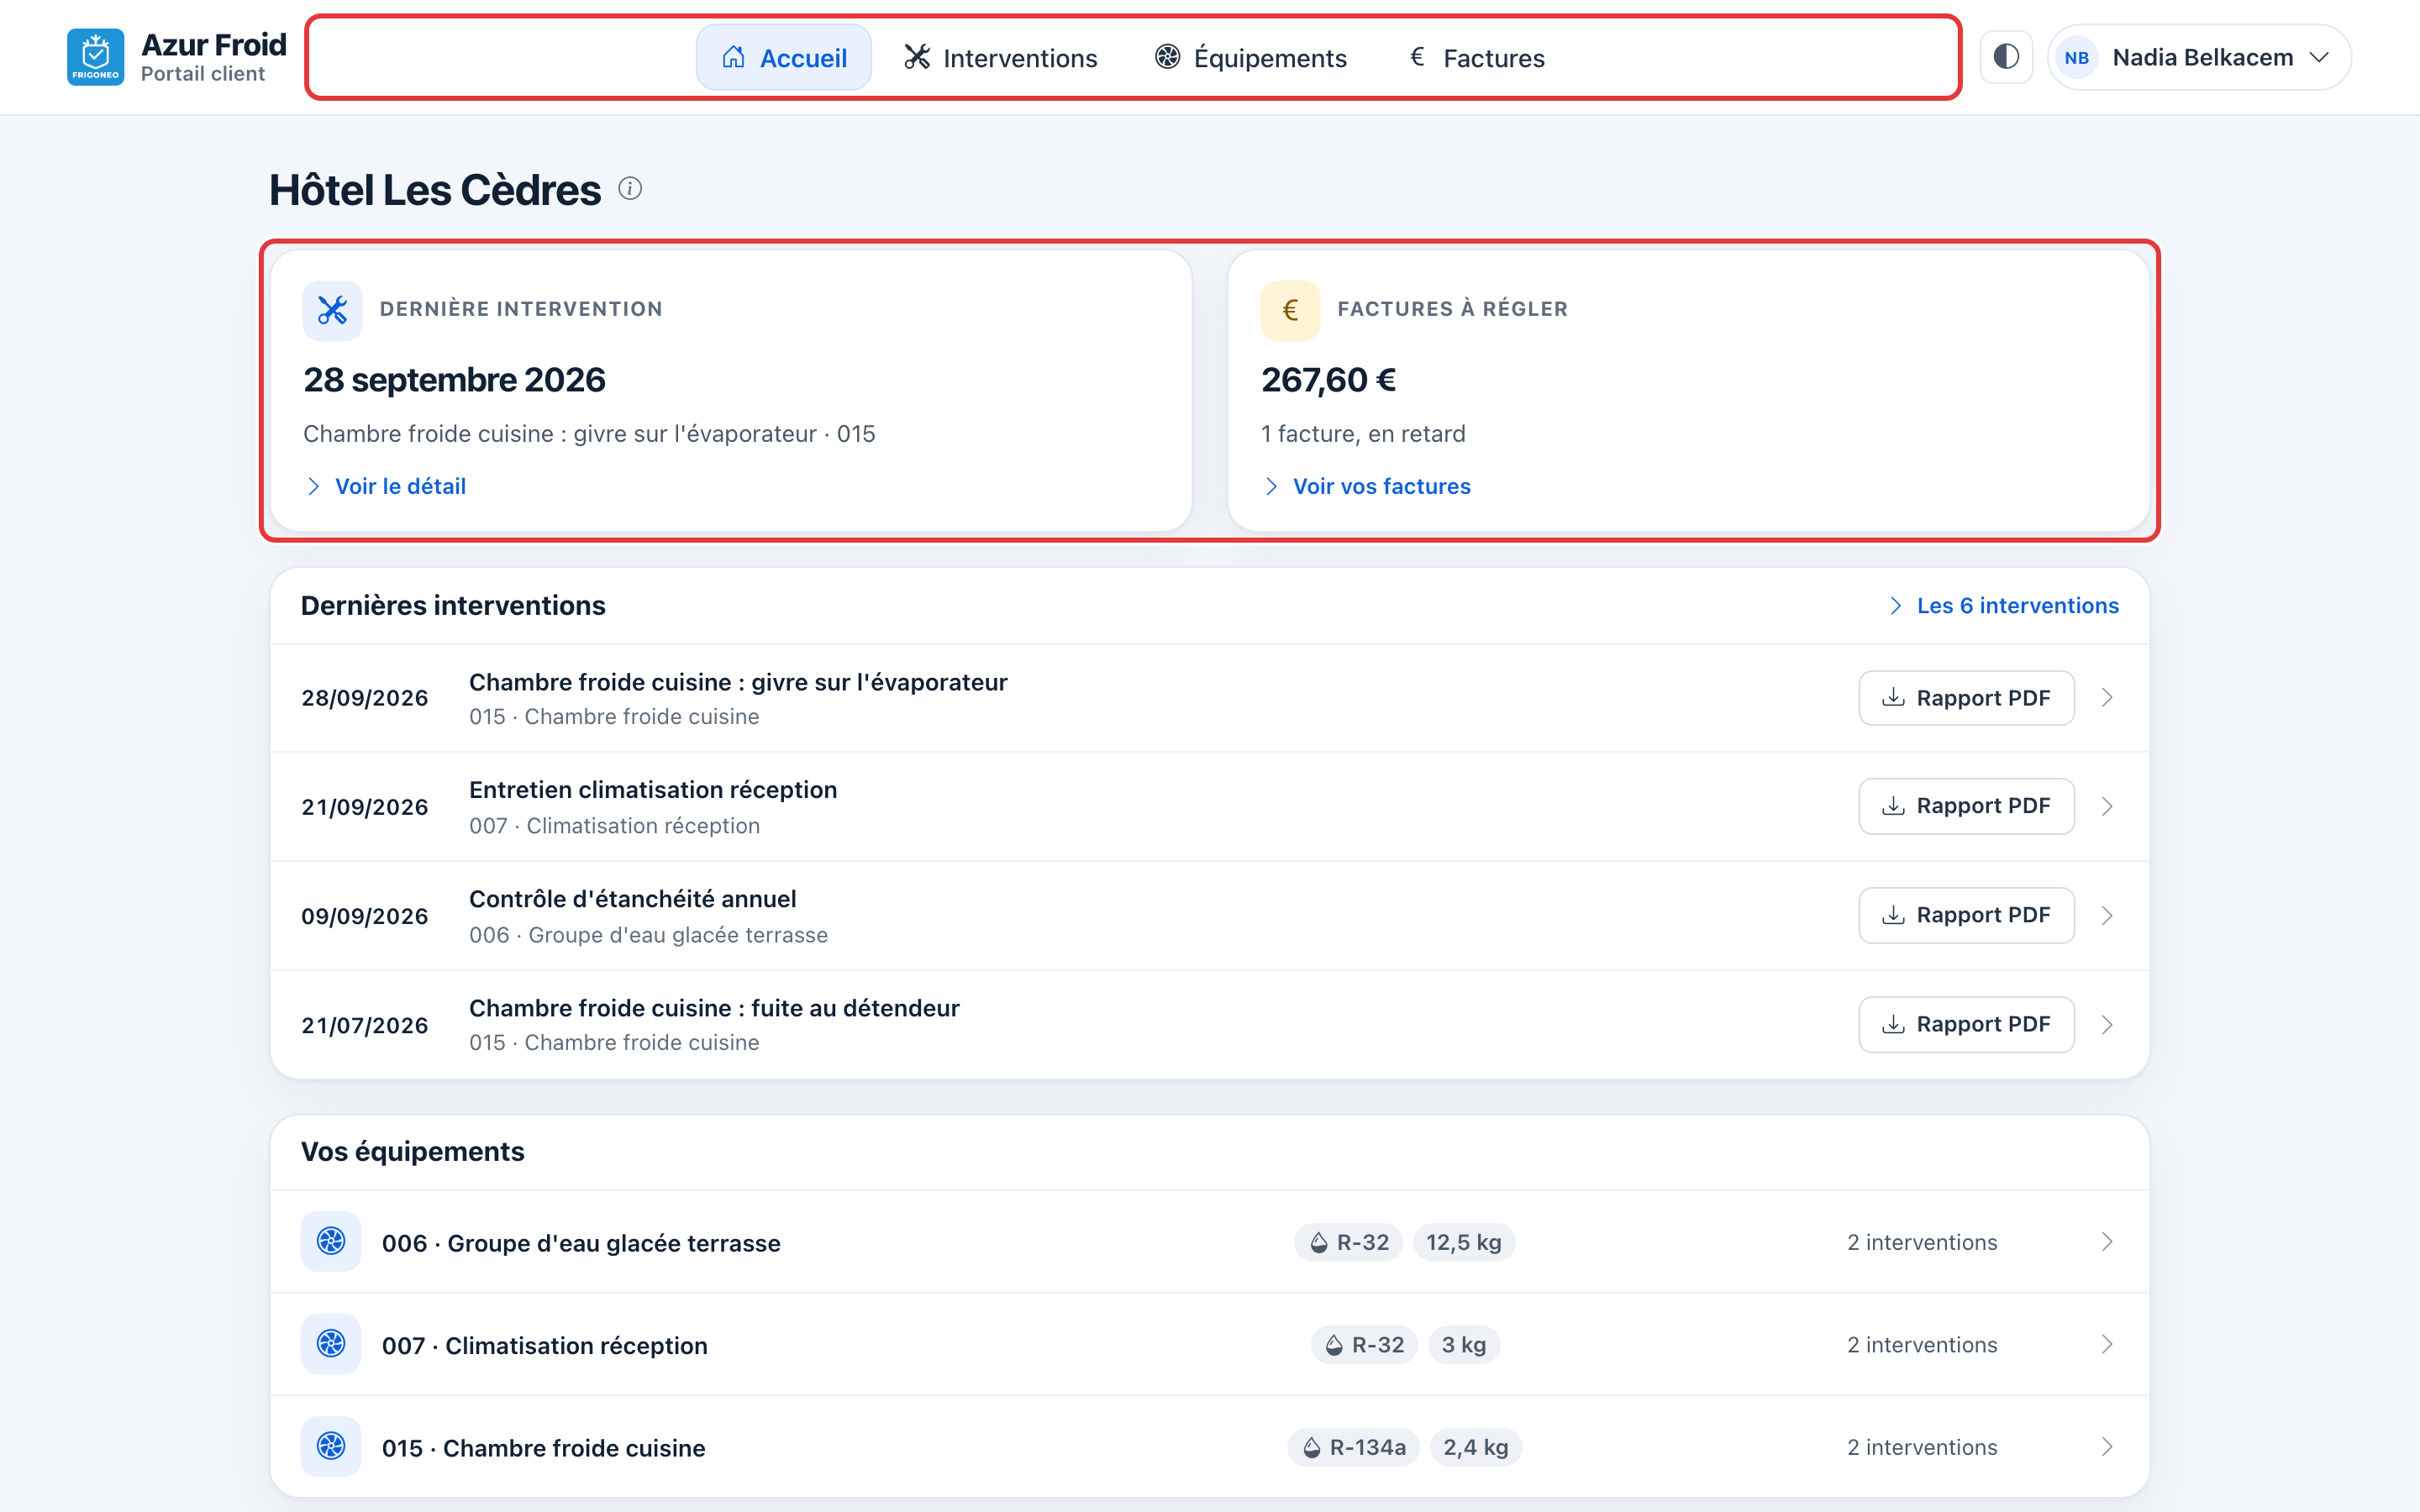View Les 6 interventions link

coord(2003,605)
